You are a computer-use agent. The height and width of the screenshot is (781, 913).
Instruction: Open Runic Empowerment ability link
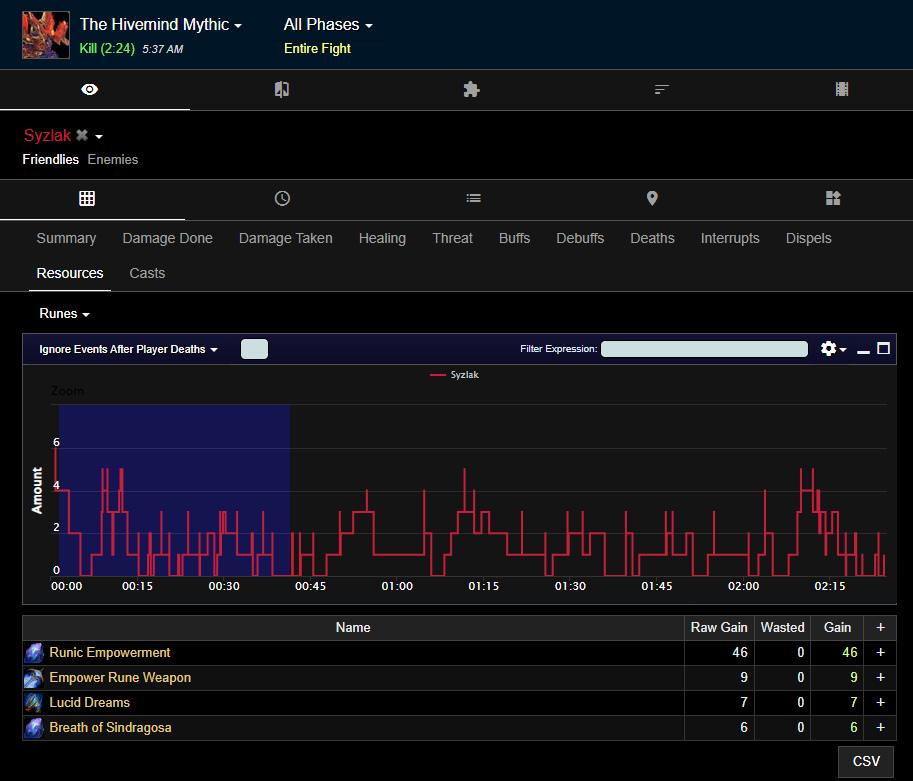click(110, 652)
